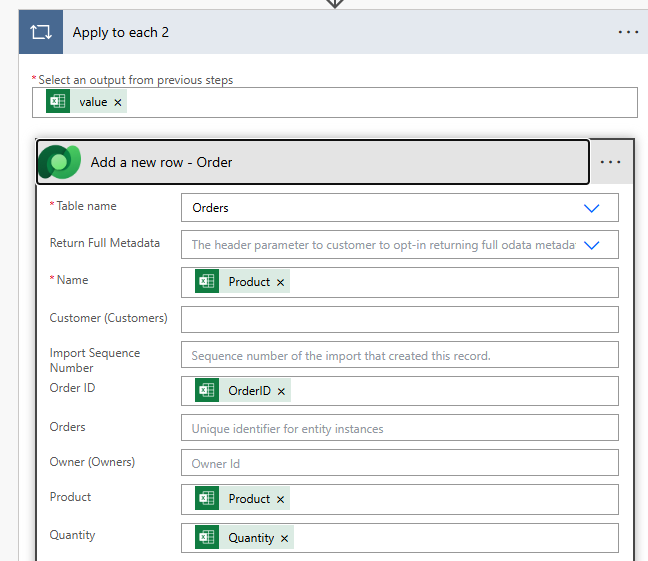Open the Apply to each 2 ellipsis menu
Viewport: 648px width, 561px height.
628,32
